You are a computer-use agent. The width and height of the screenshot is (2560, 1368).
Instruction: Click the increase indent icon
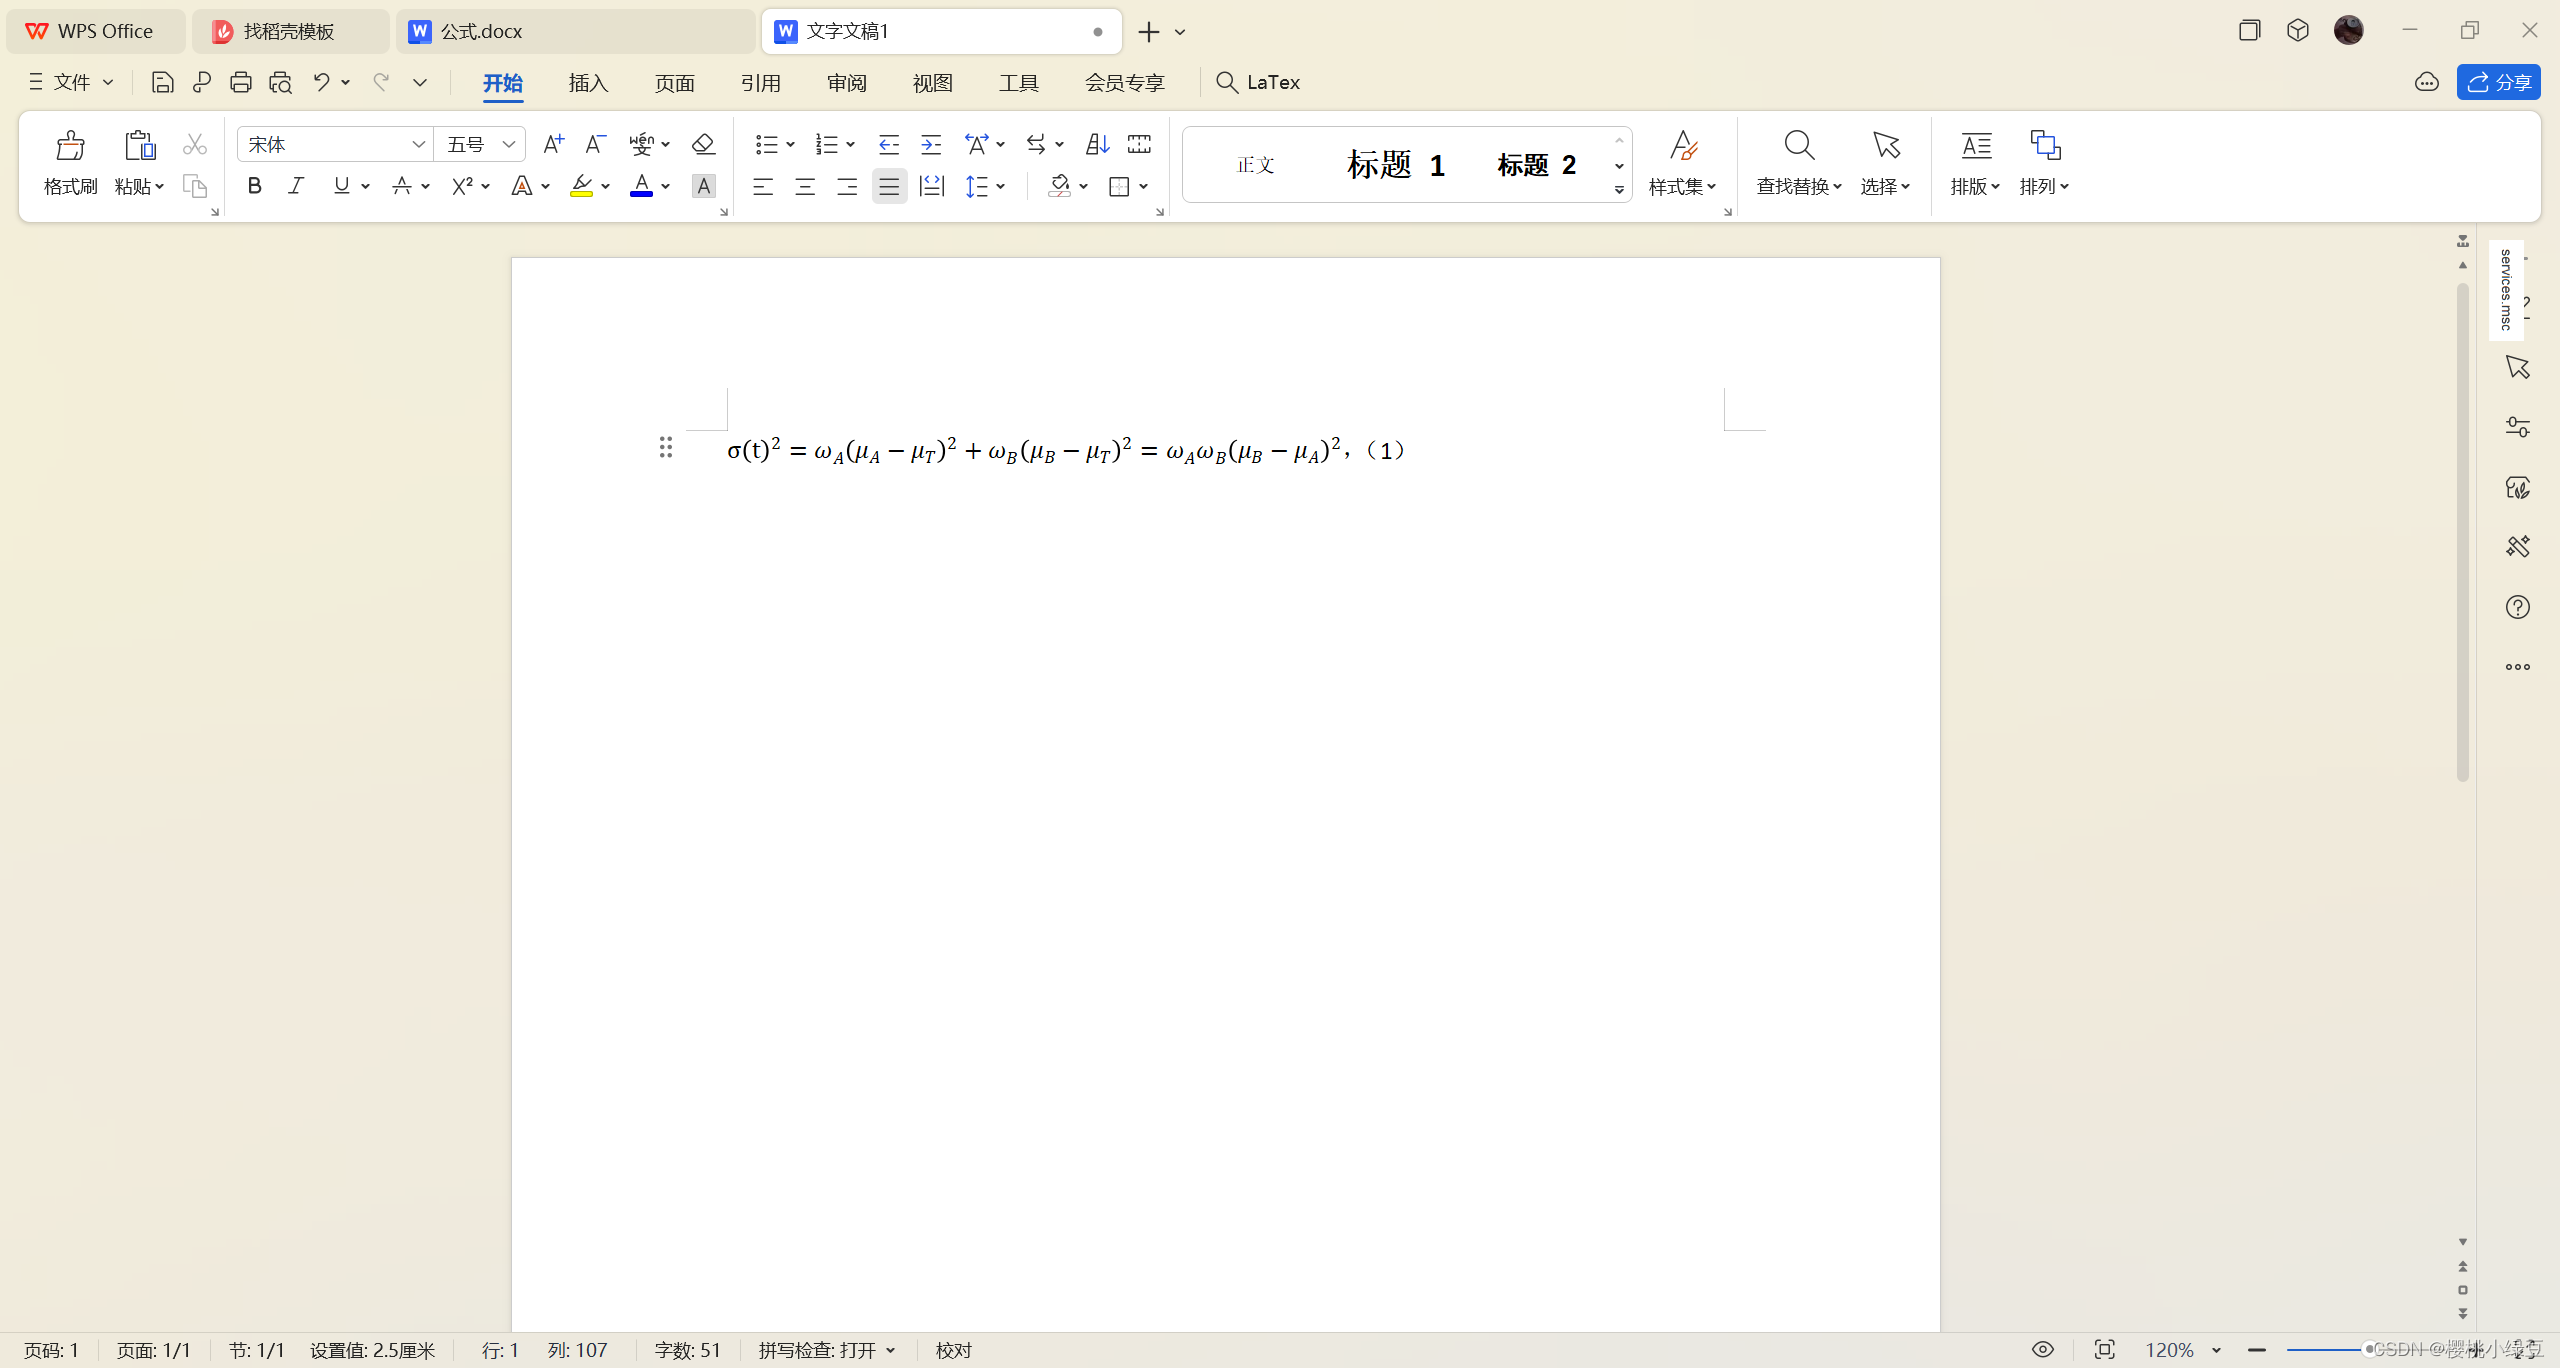click(931, 144)
